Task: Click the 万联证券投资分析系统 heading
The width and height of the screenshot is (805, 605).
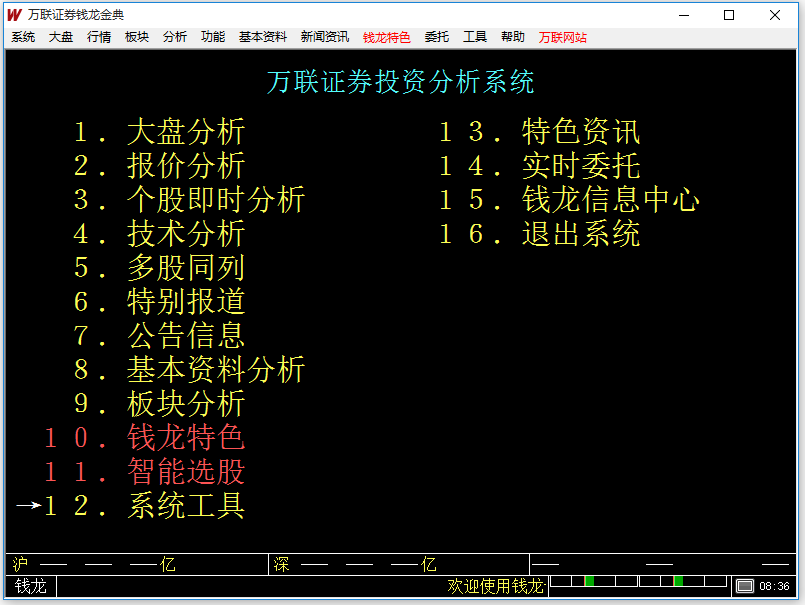Action: 400,82
